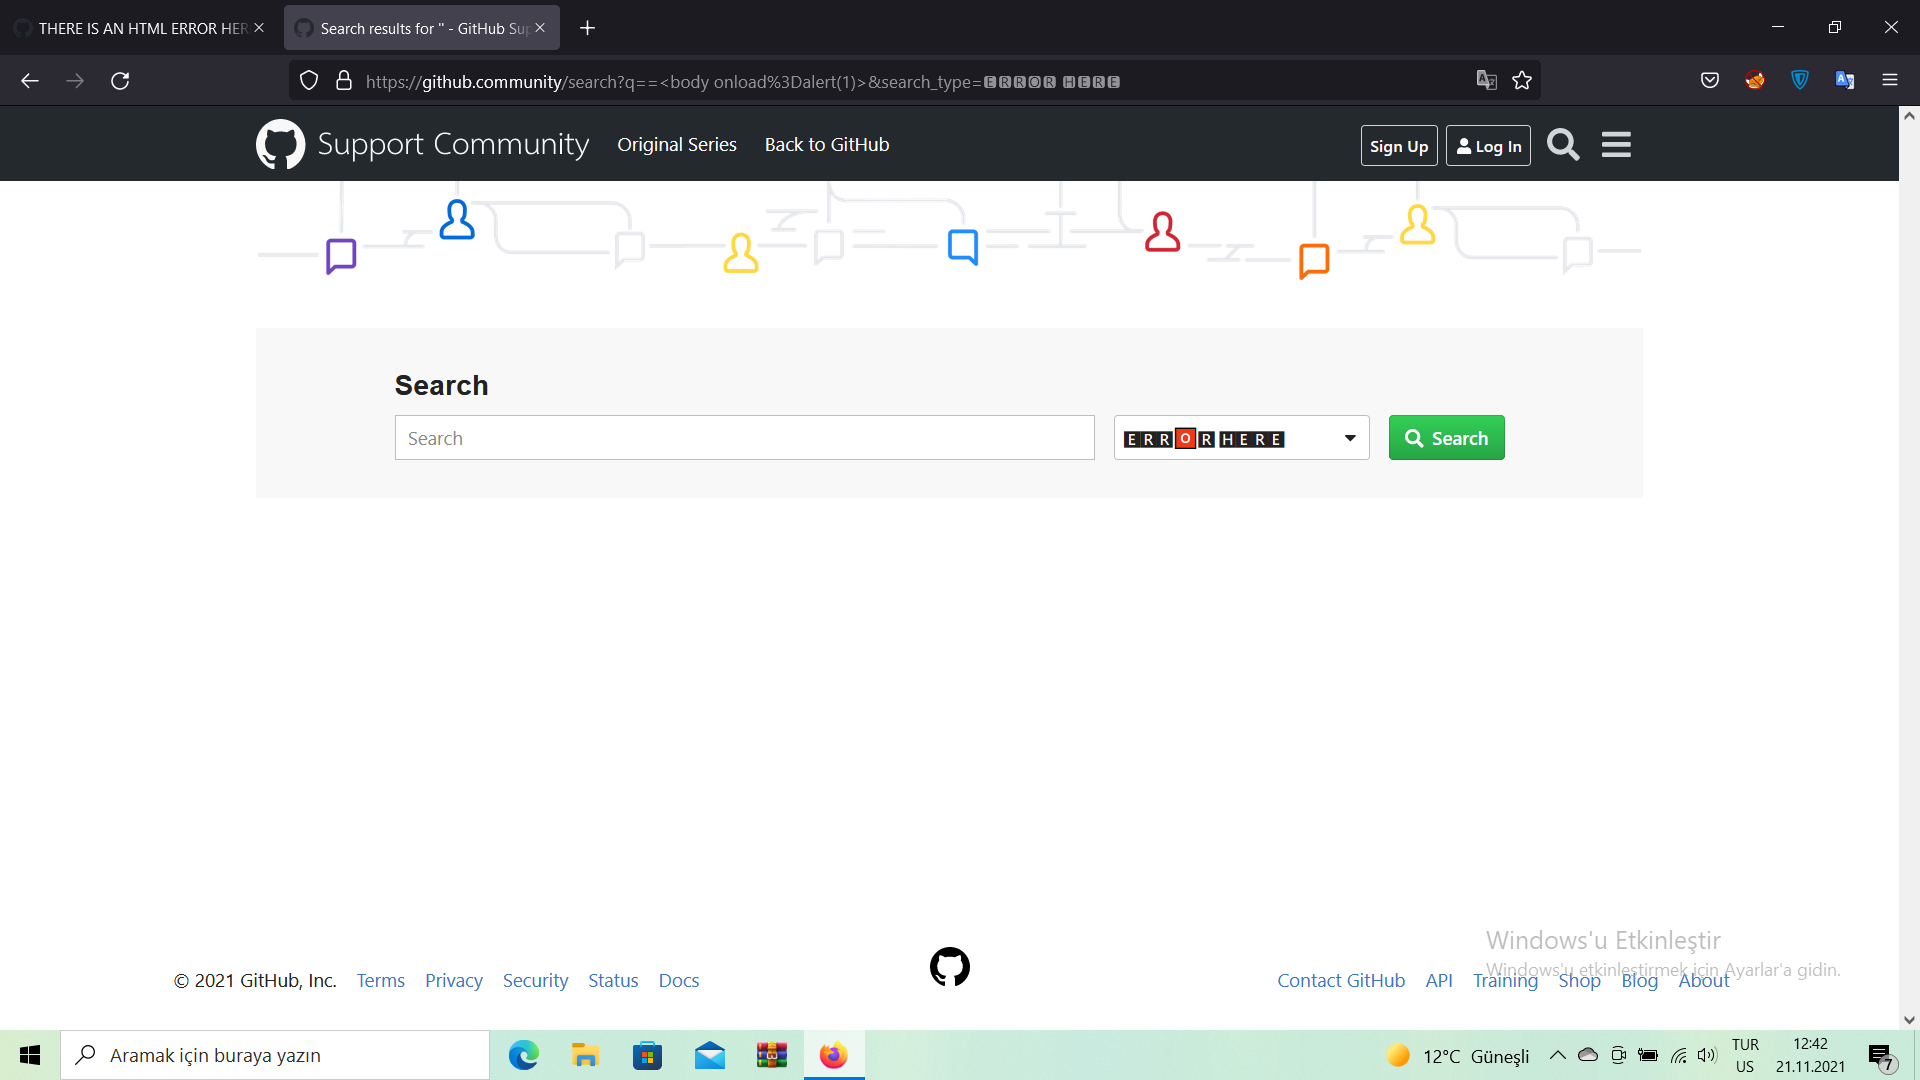Click the translate page icon in the address bar

(x=1487, y=80)
